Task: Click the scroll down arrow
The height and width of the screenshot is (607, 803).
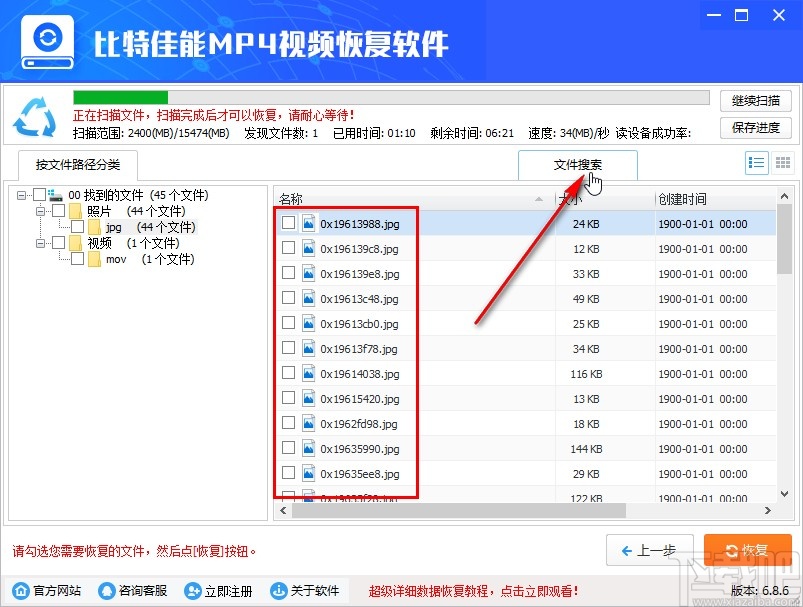Action: tap(784, 494)
